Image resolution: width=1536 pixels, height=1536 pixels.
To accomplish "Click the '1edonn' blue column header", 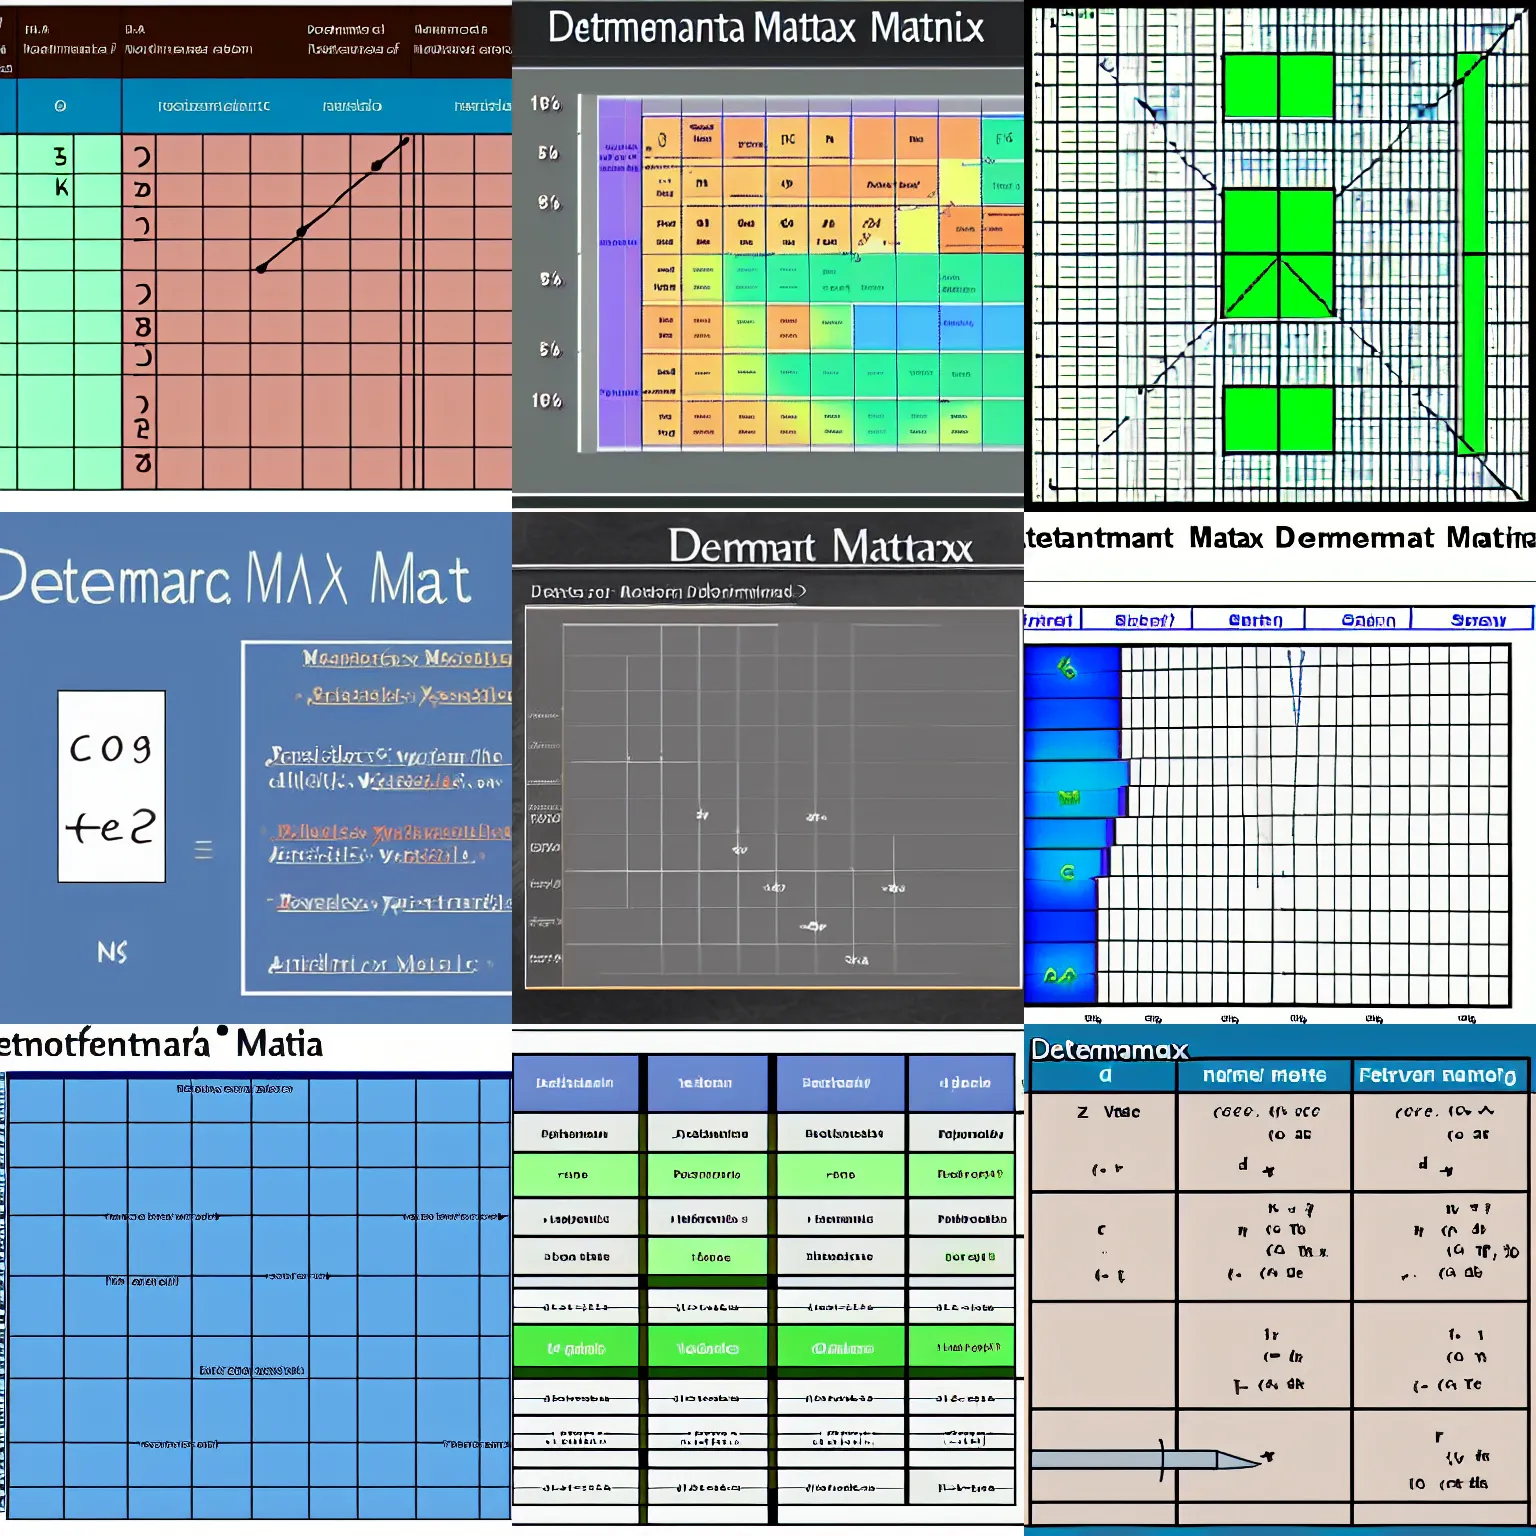I will pos(707,1083).
